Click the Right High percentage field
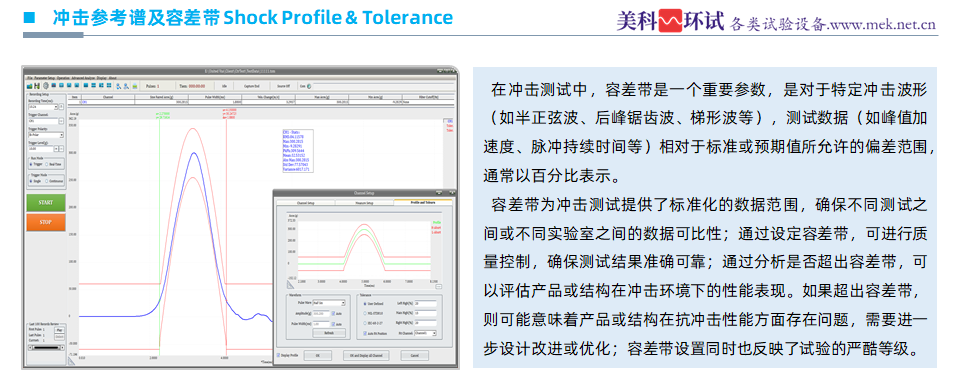Viewport: 953px width, 370px height. coord(425,323)
